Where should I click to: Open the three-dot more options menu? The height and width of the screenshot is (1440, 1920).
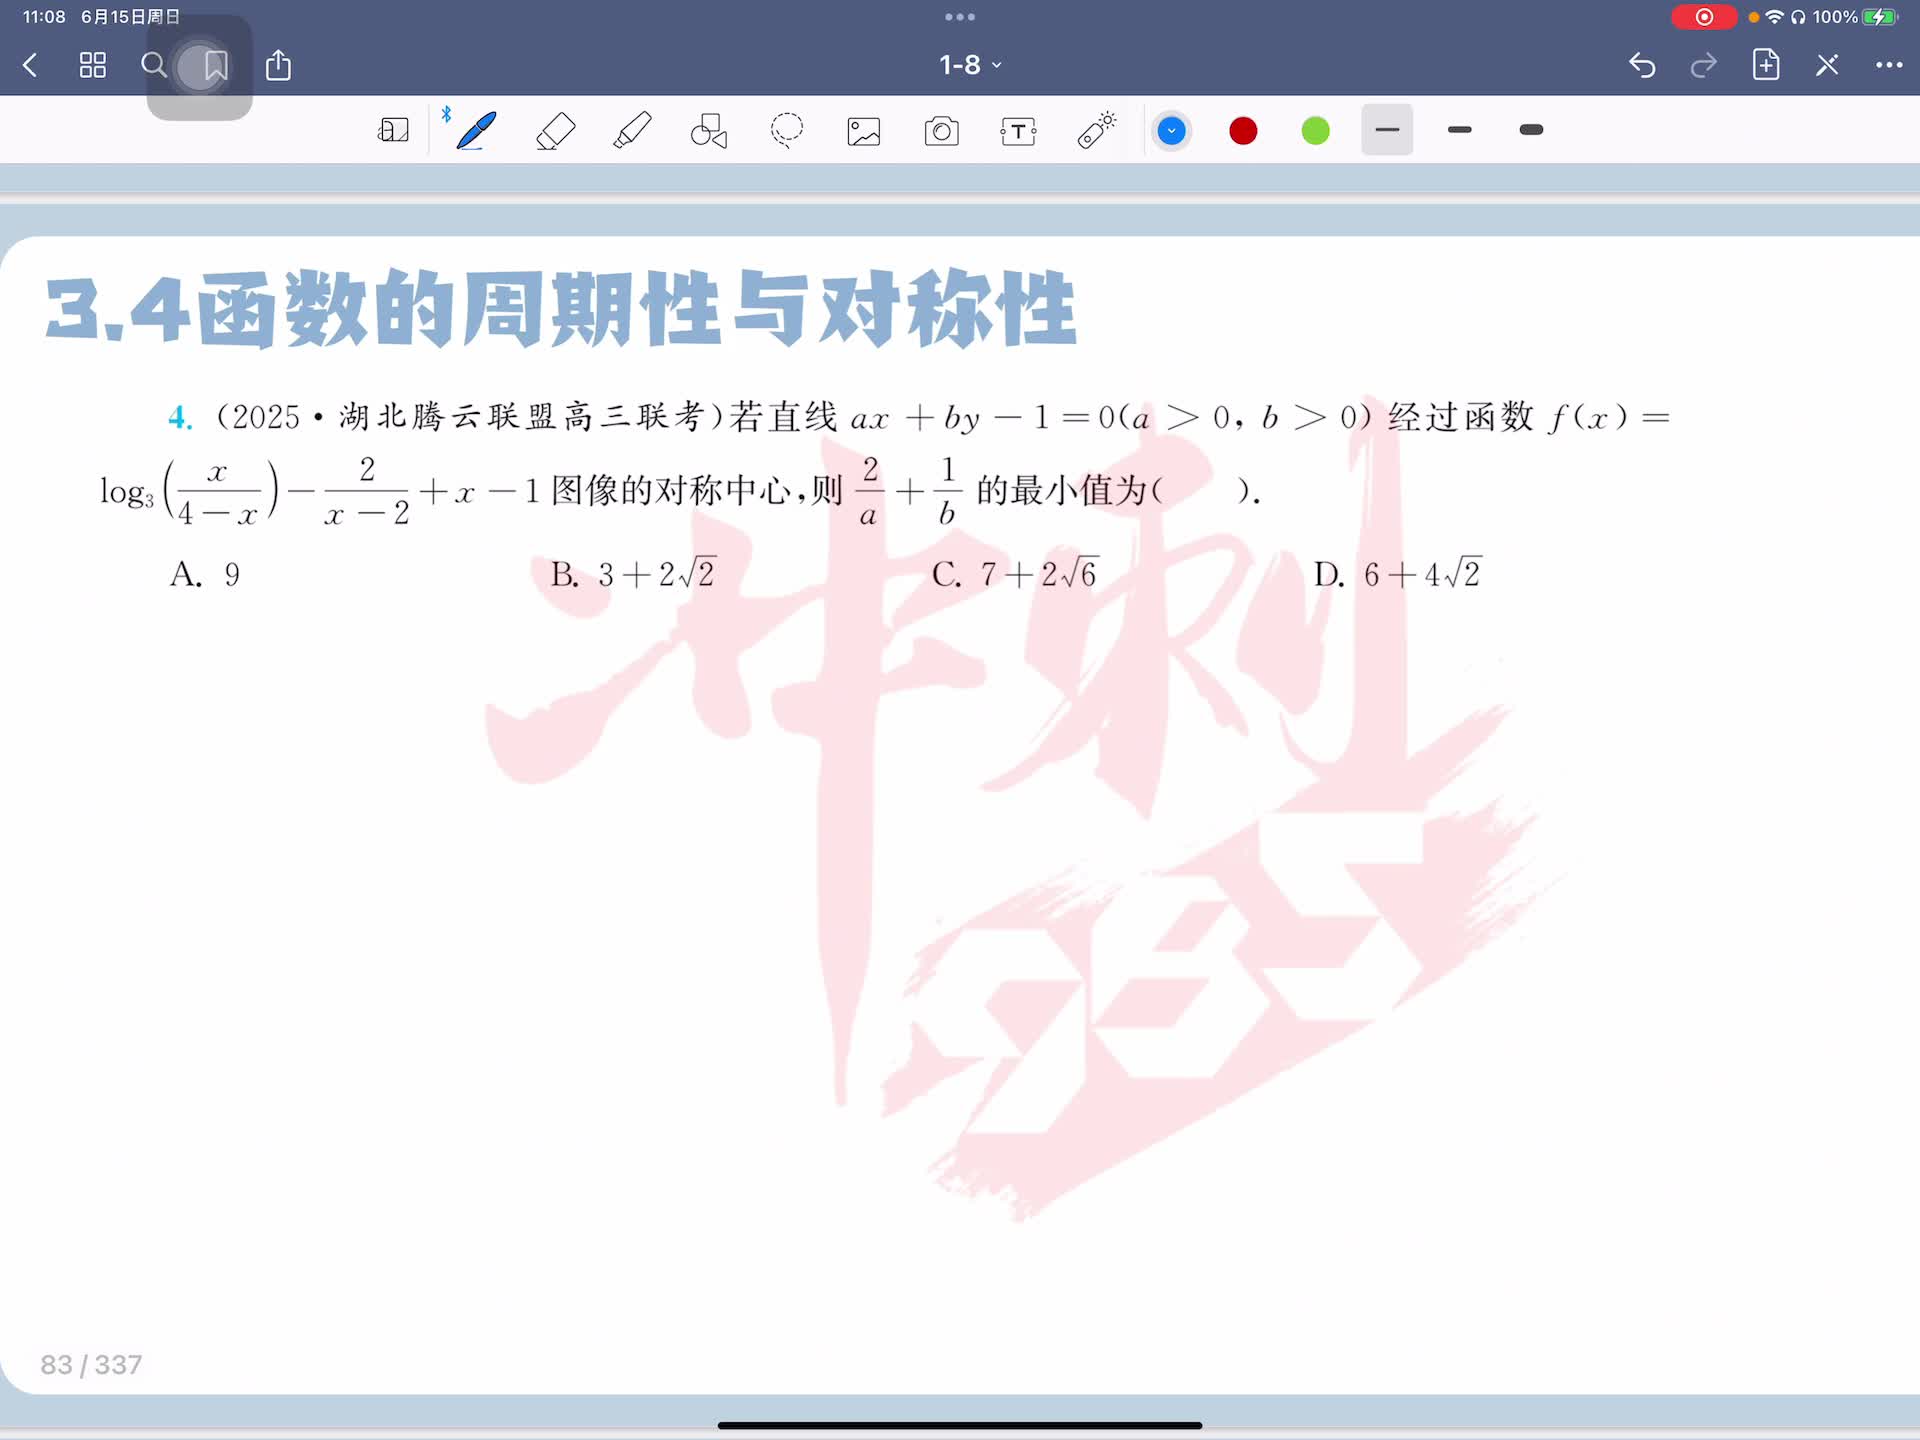coord(1888,65)
